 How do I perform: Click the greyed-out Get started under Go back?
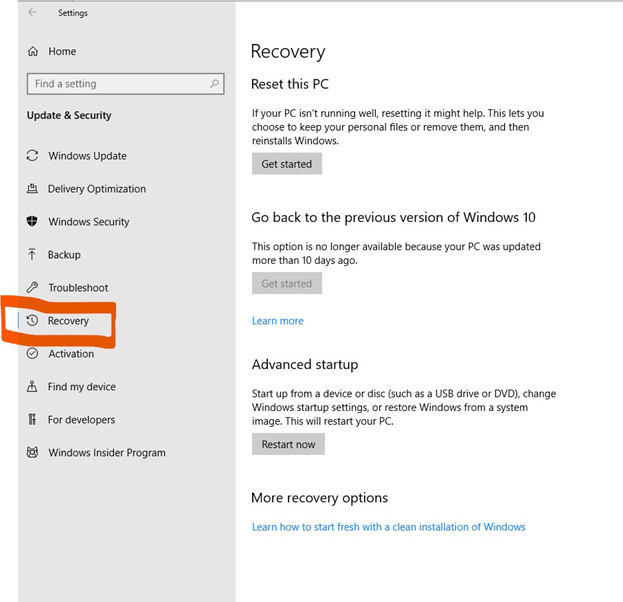point(287,283)
